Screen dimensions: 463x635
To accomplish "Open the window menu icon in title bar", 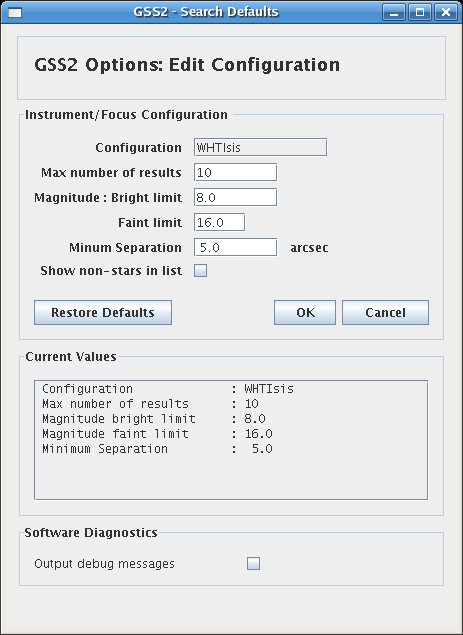I will pos(15,12).
